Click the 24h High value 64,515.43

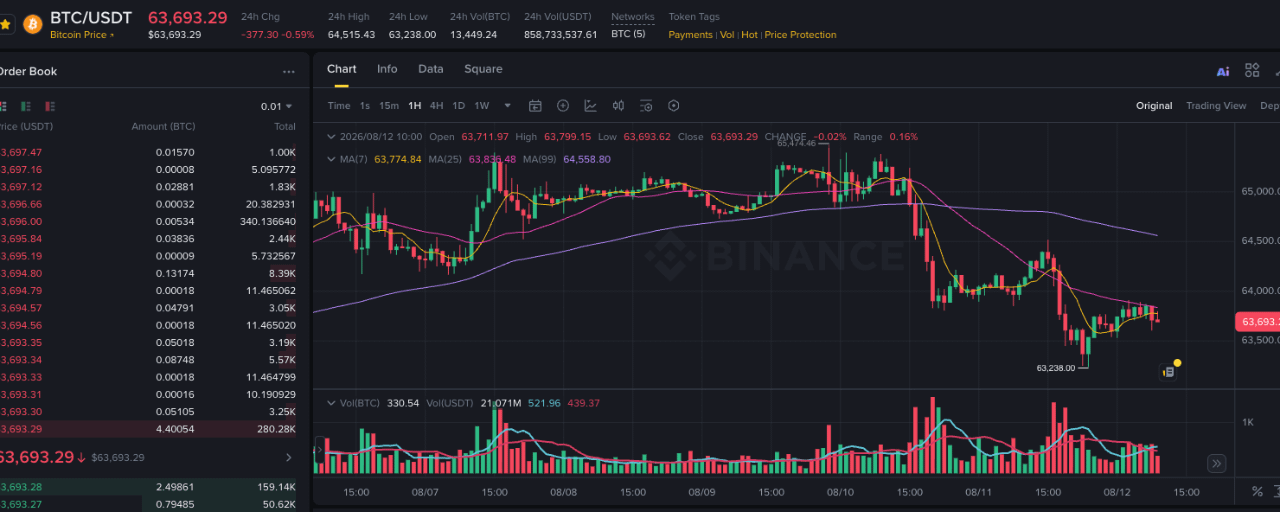[x=352, y=35]
